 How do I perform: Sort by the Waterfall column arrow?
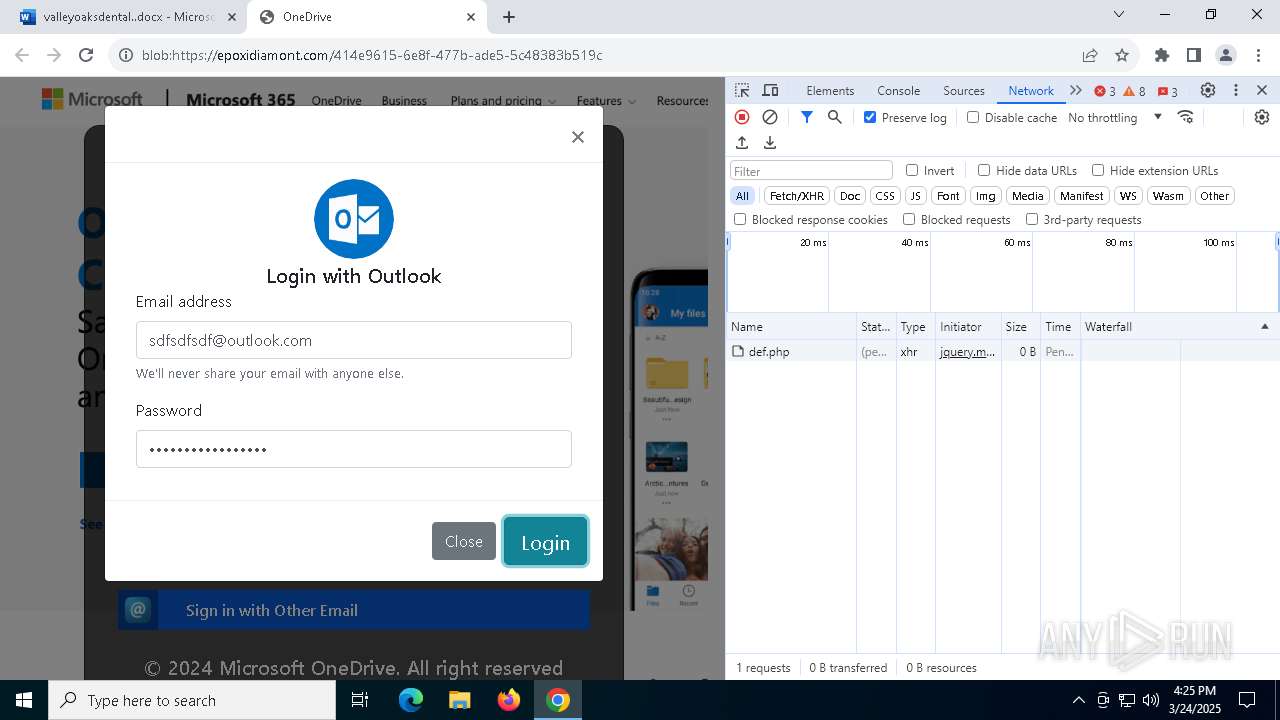1264,326
